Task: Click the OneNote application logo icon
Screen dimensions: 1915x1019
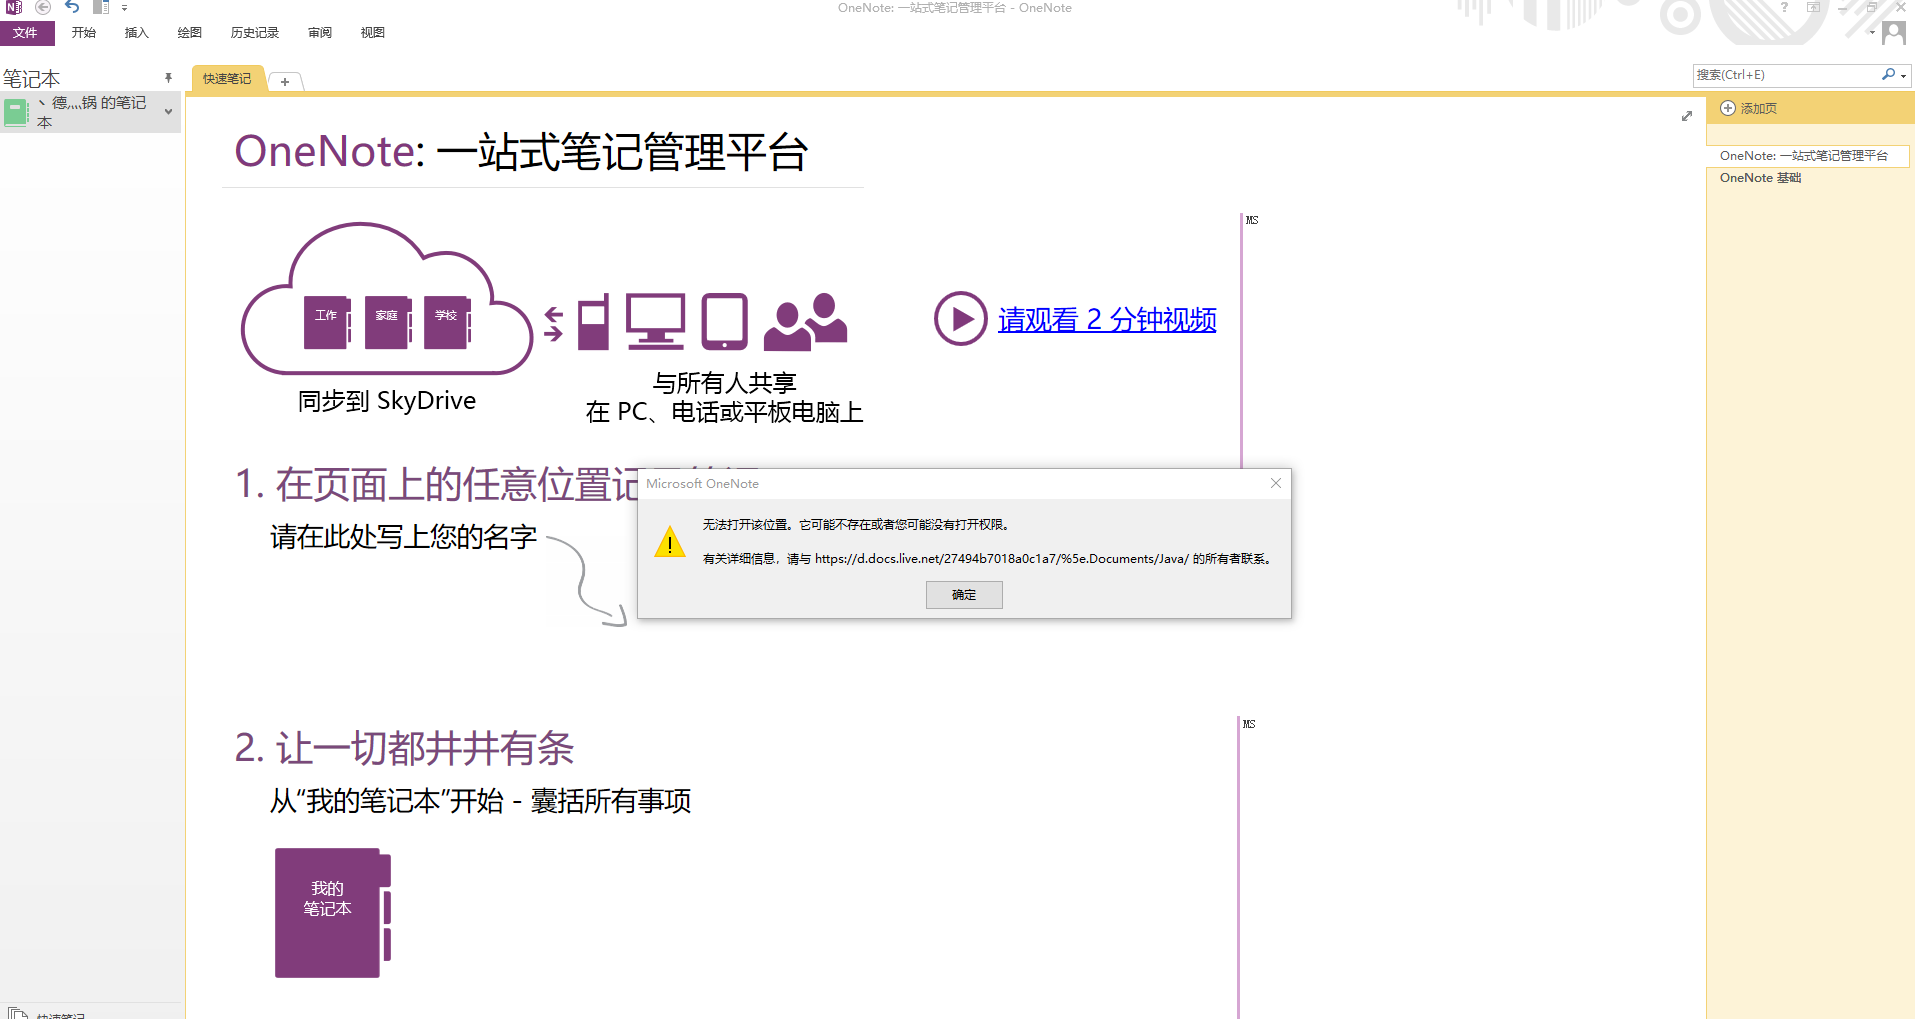Action: pos(14,7)
